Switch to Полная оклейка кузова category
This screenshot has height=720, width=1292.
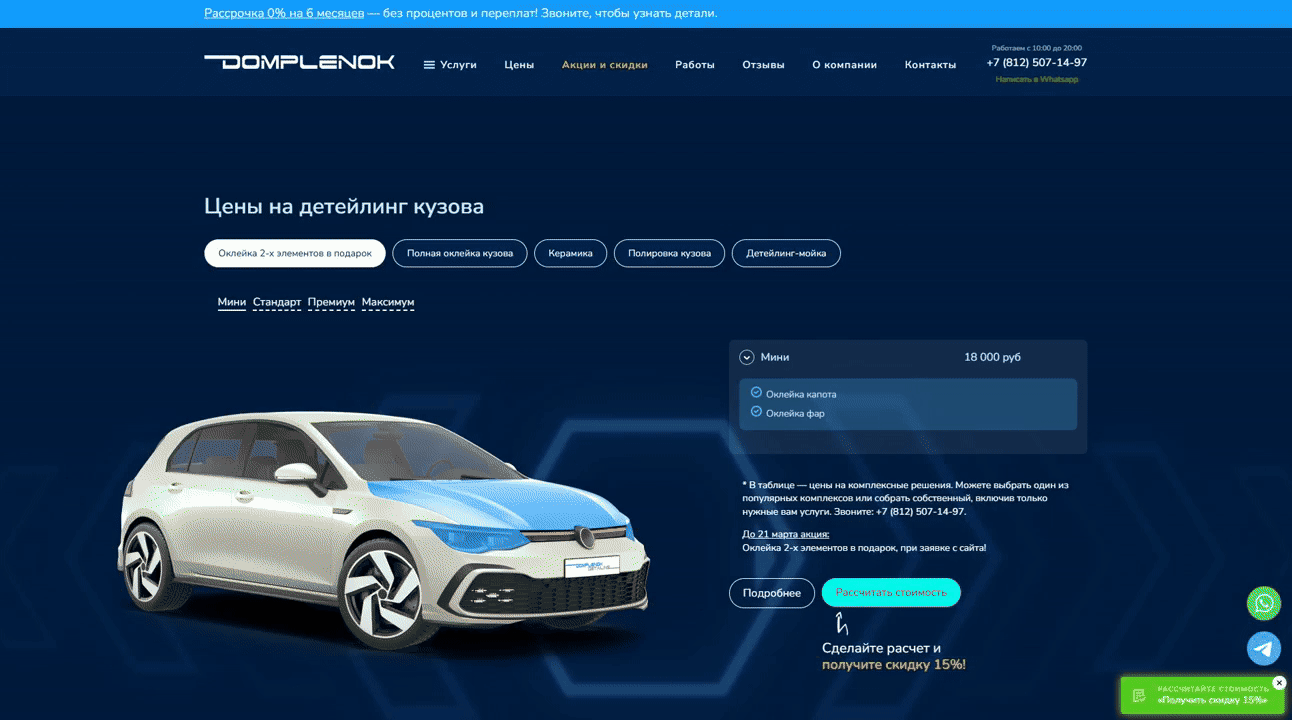pyautogui.click(x=460, y=253)
